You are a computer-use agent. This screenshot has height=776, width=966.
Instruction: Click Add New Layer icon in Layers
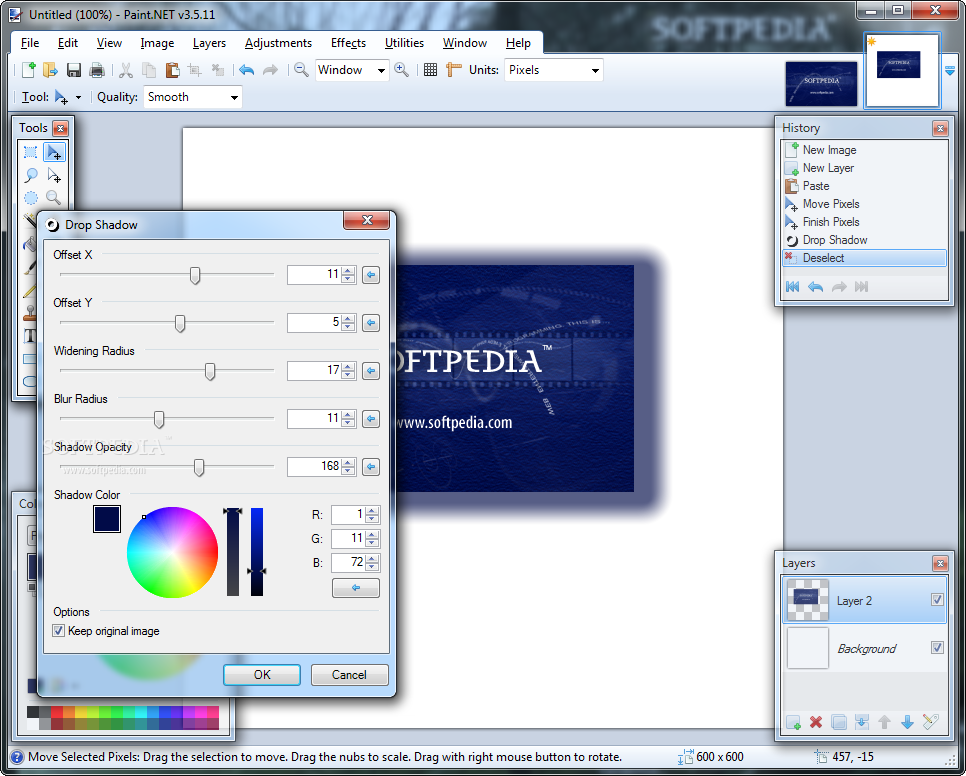[x=794, y=722]
